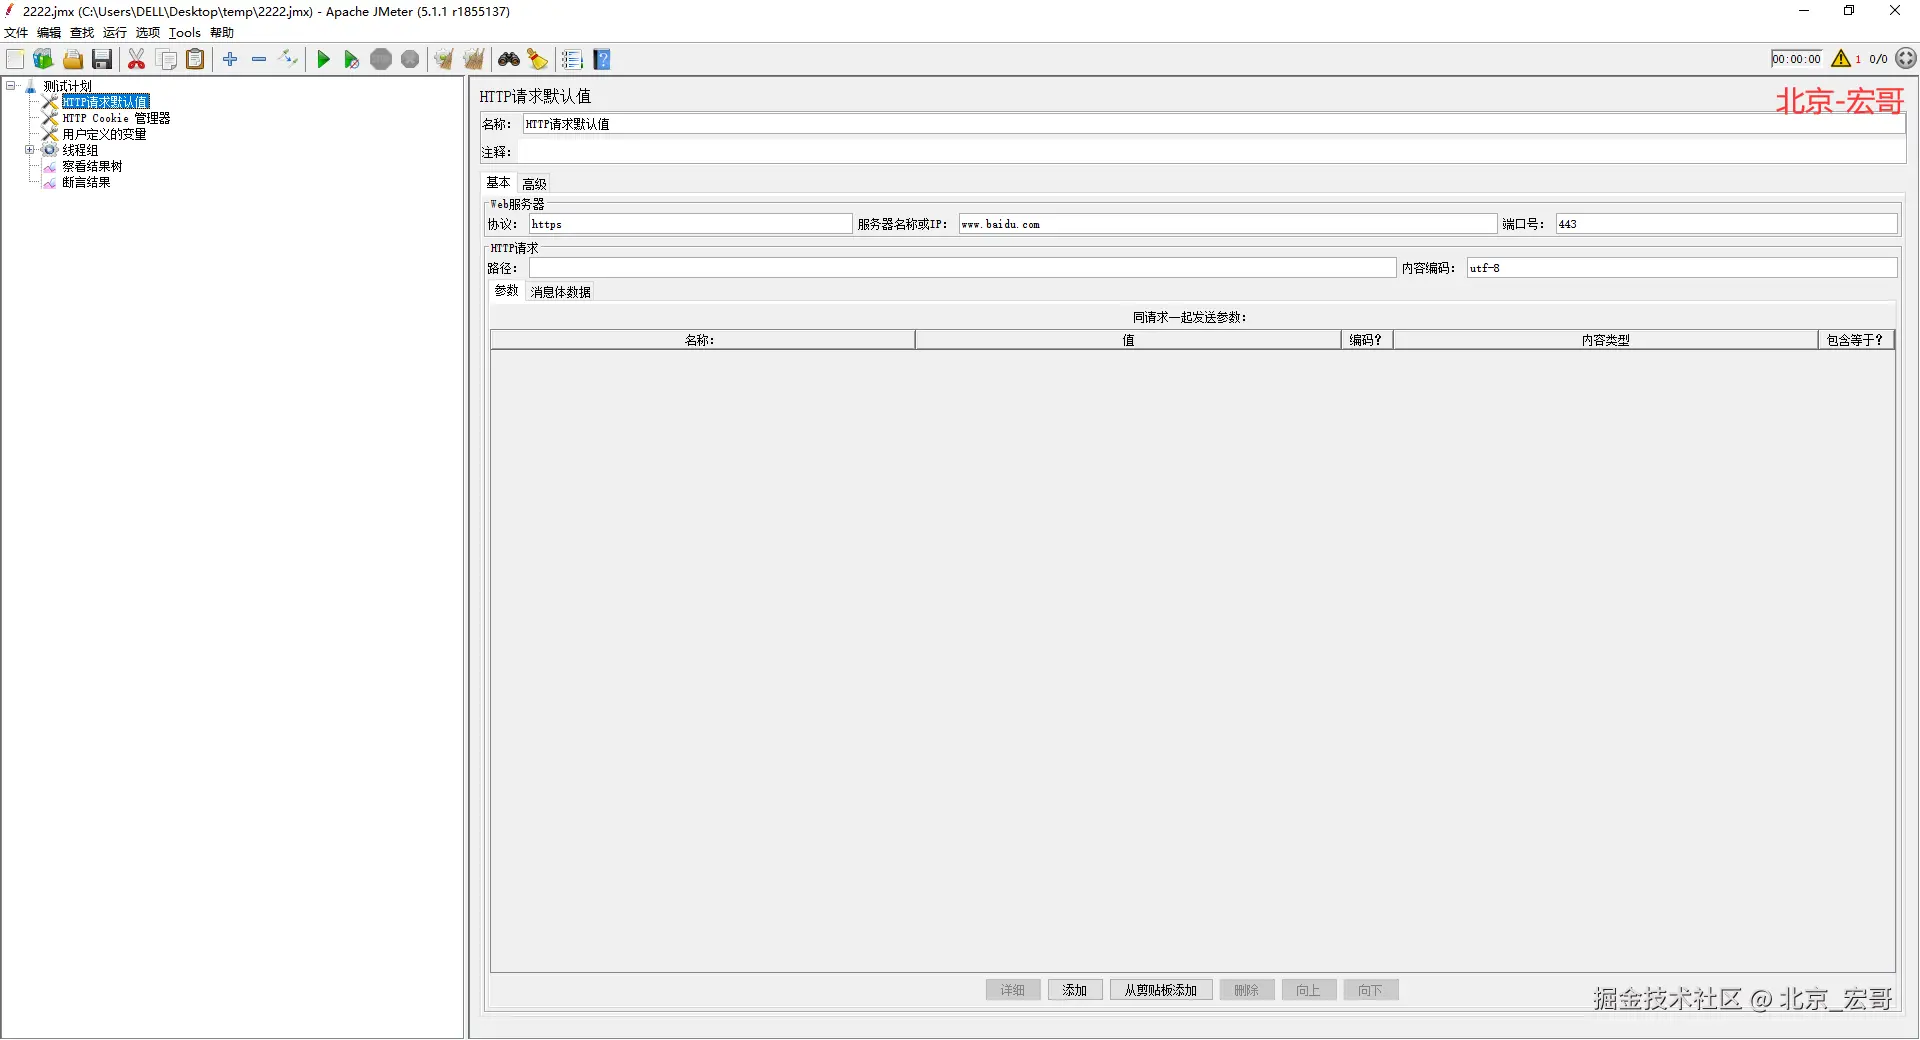The height and width of the screenshot is (1040, 1920).
Task: Select HTTP Cookie 管理器 tree item
Action: point(116,118)
